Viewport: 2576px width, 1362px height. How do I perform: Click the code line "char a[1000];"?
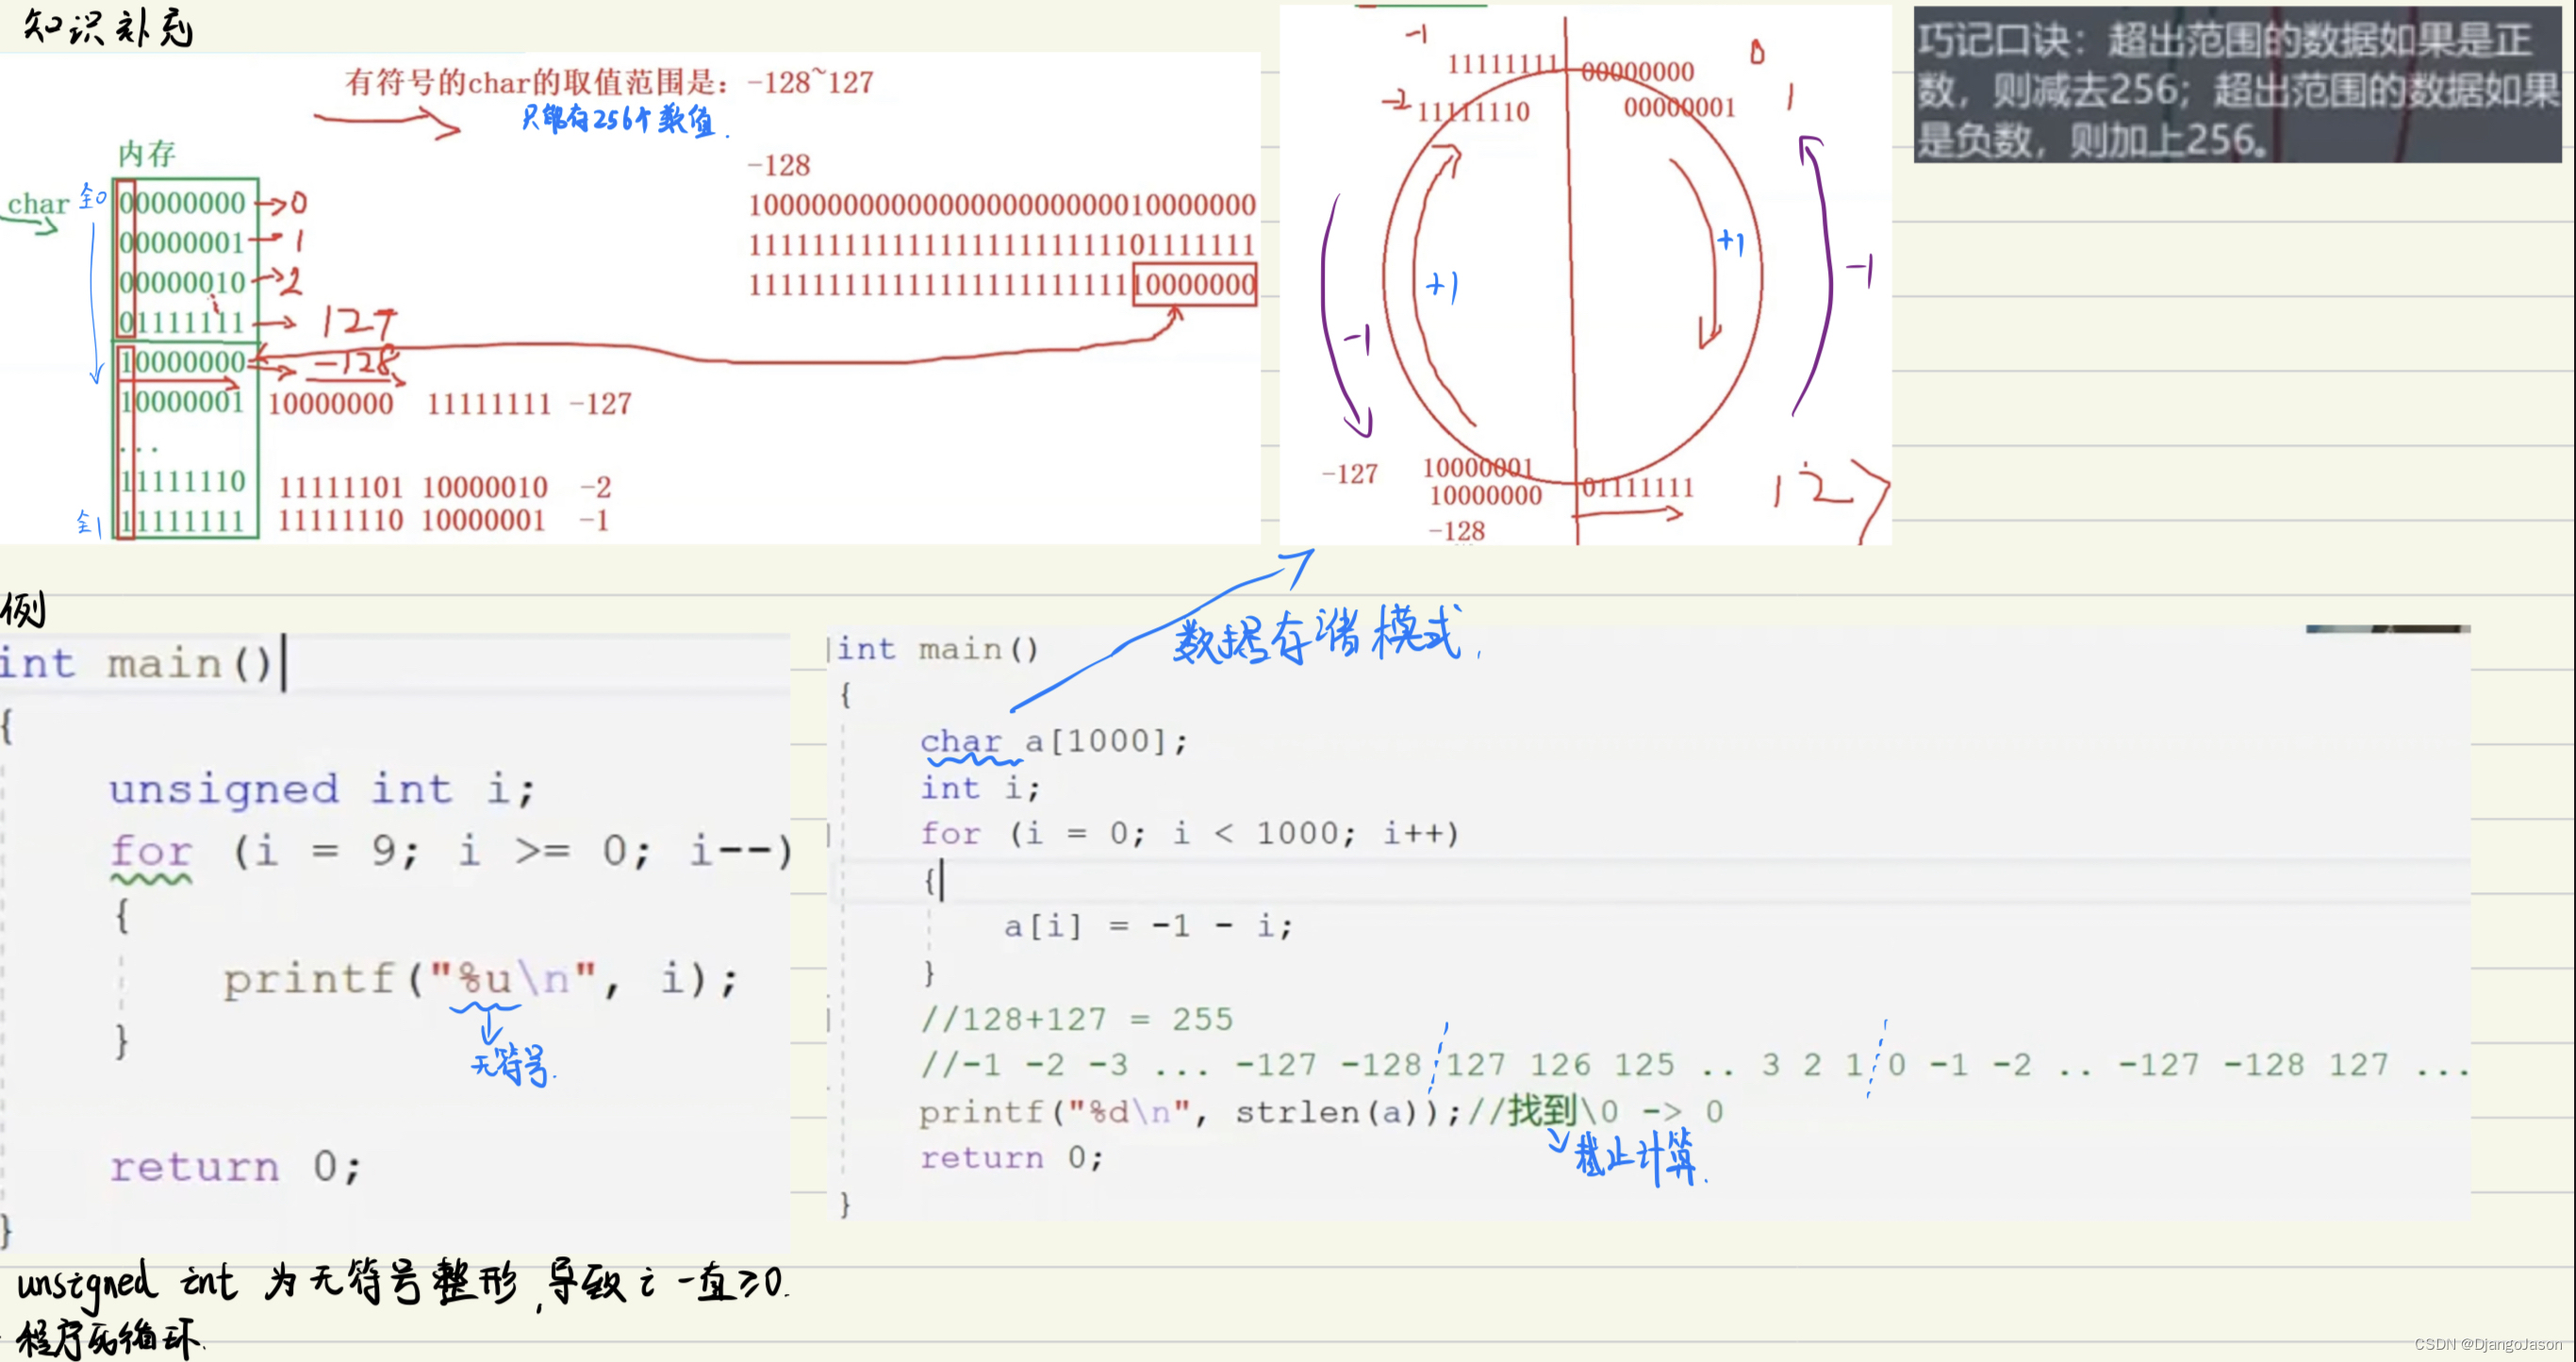pyautogui.click(x=1054, y=741)
